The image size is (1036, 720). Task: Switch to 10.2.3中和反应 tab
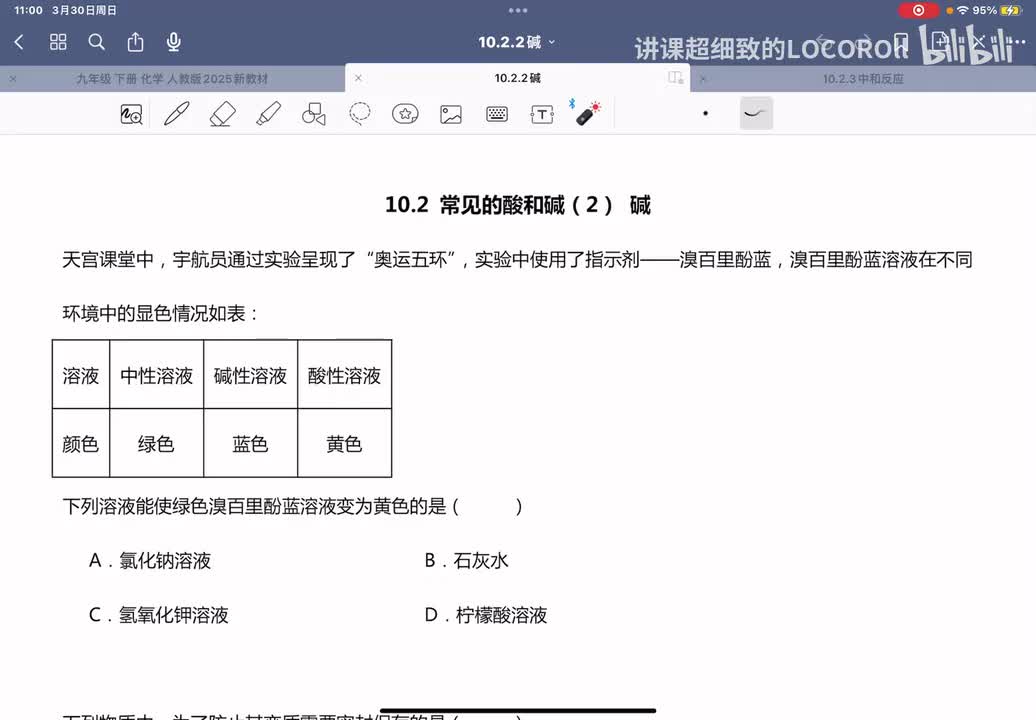click(863, 79)
